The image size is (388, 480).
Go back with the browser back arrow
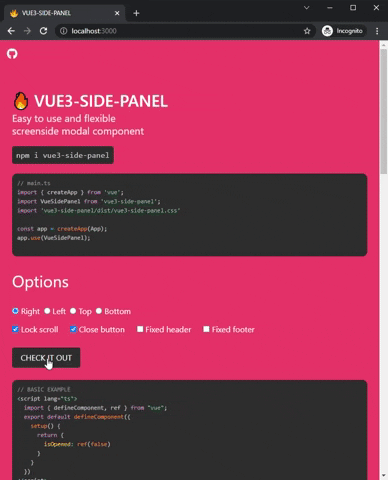[x=11, y=31]
